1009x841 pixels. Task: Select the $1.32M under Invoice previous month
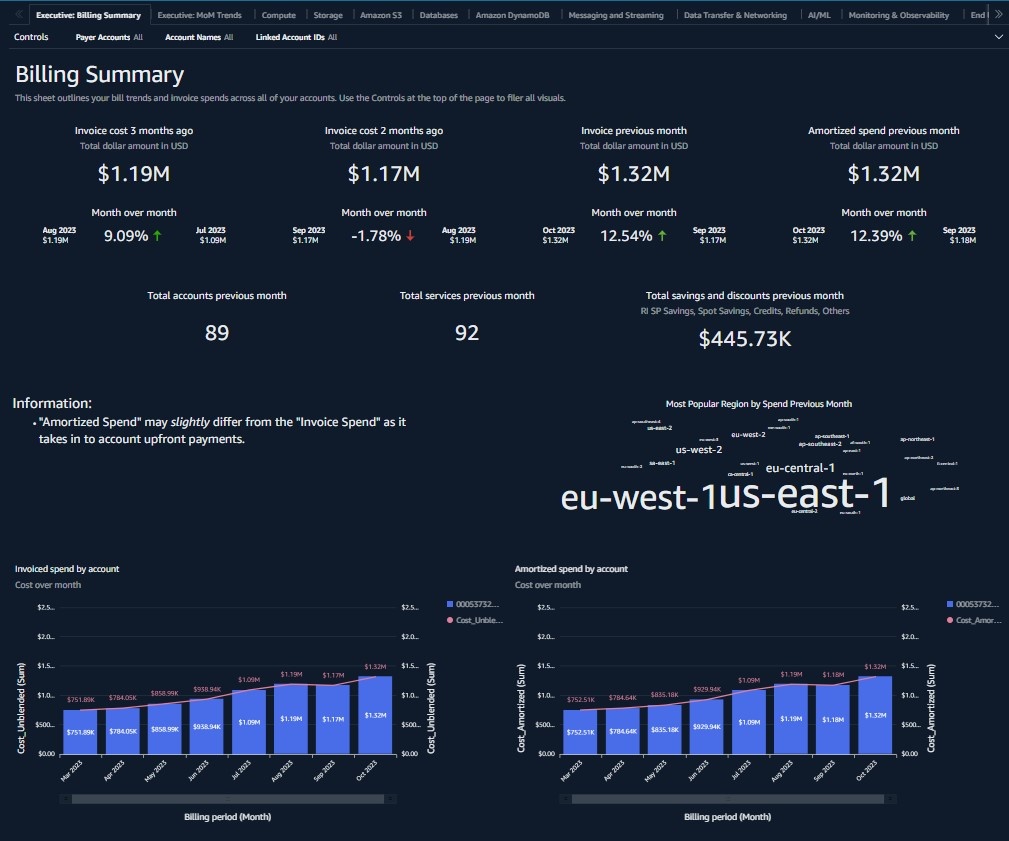[634, 174]
